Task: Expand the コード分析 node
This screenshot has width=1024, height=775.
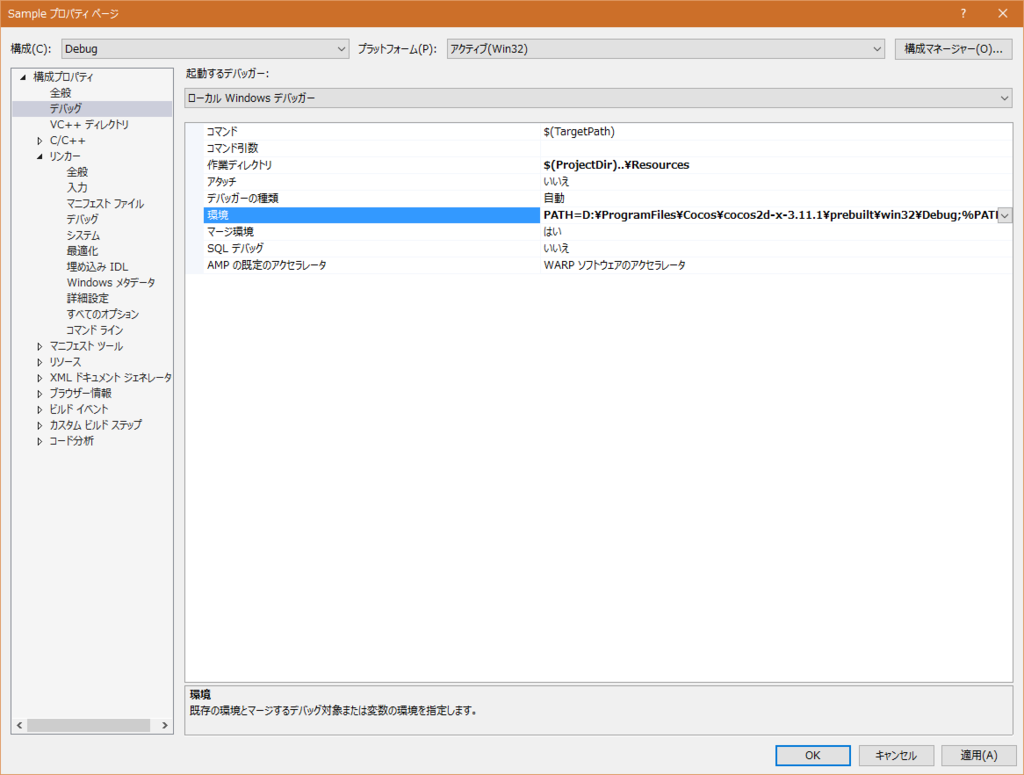Action: (x=40, y=441)
